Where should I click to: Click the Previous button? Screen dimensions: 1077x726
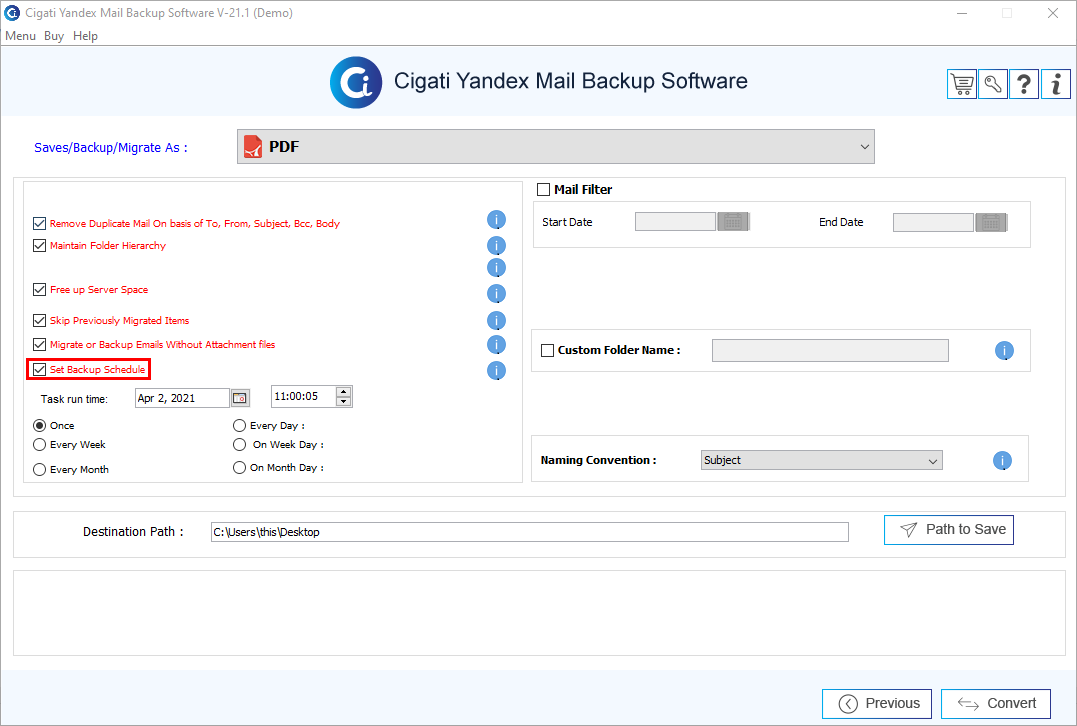[x=876, y=703]
